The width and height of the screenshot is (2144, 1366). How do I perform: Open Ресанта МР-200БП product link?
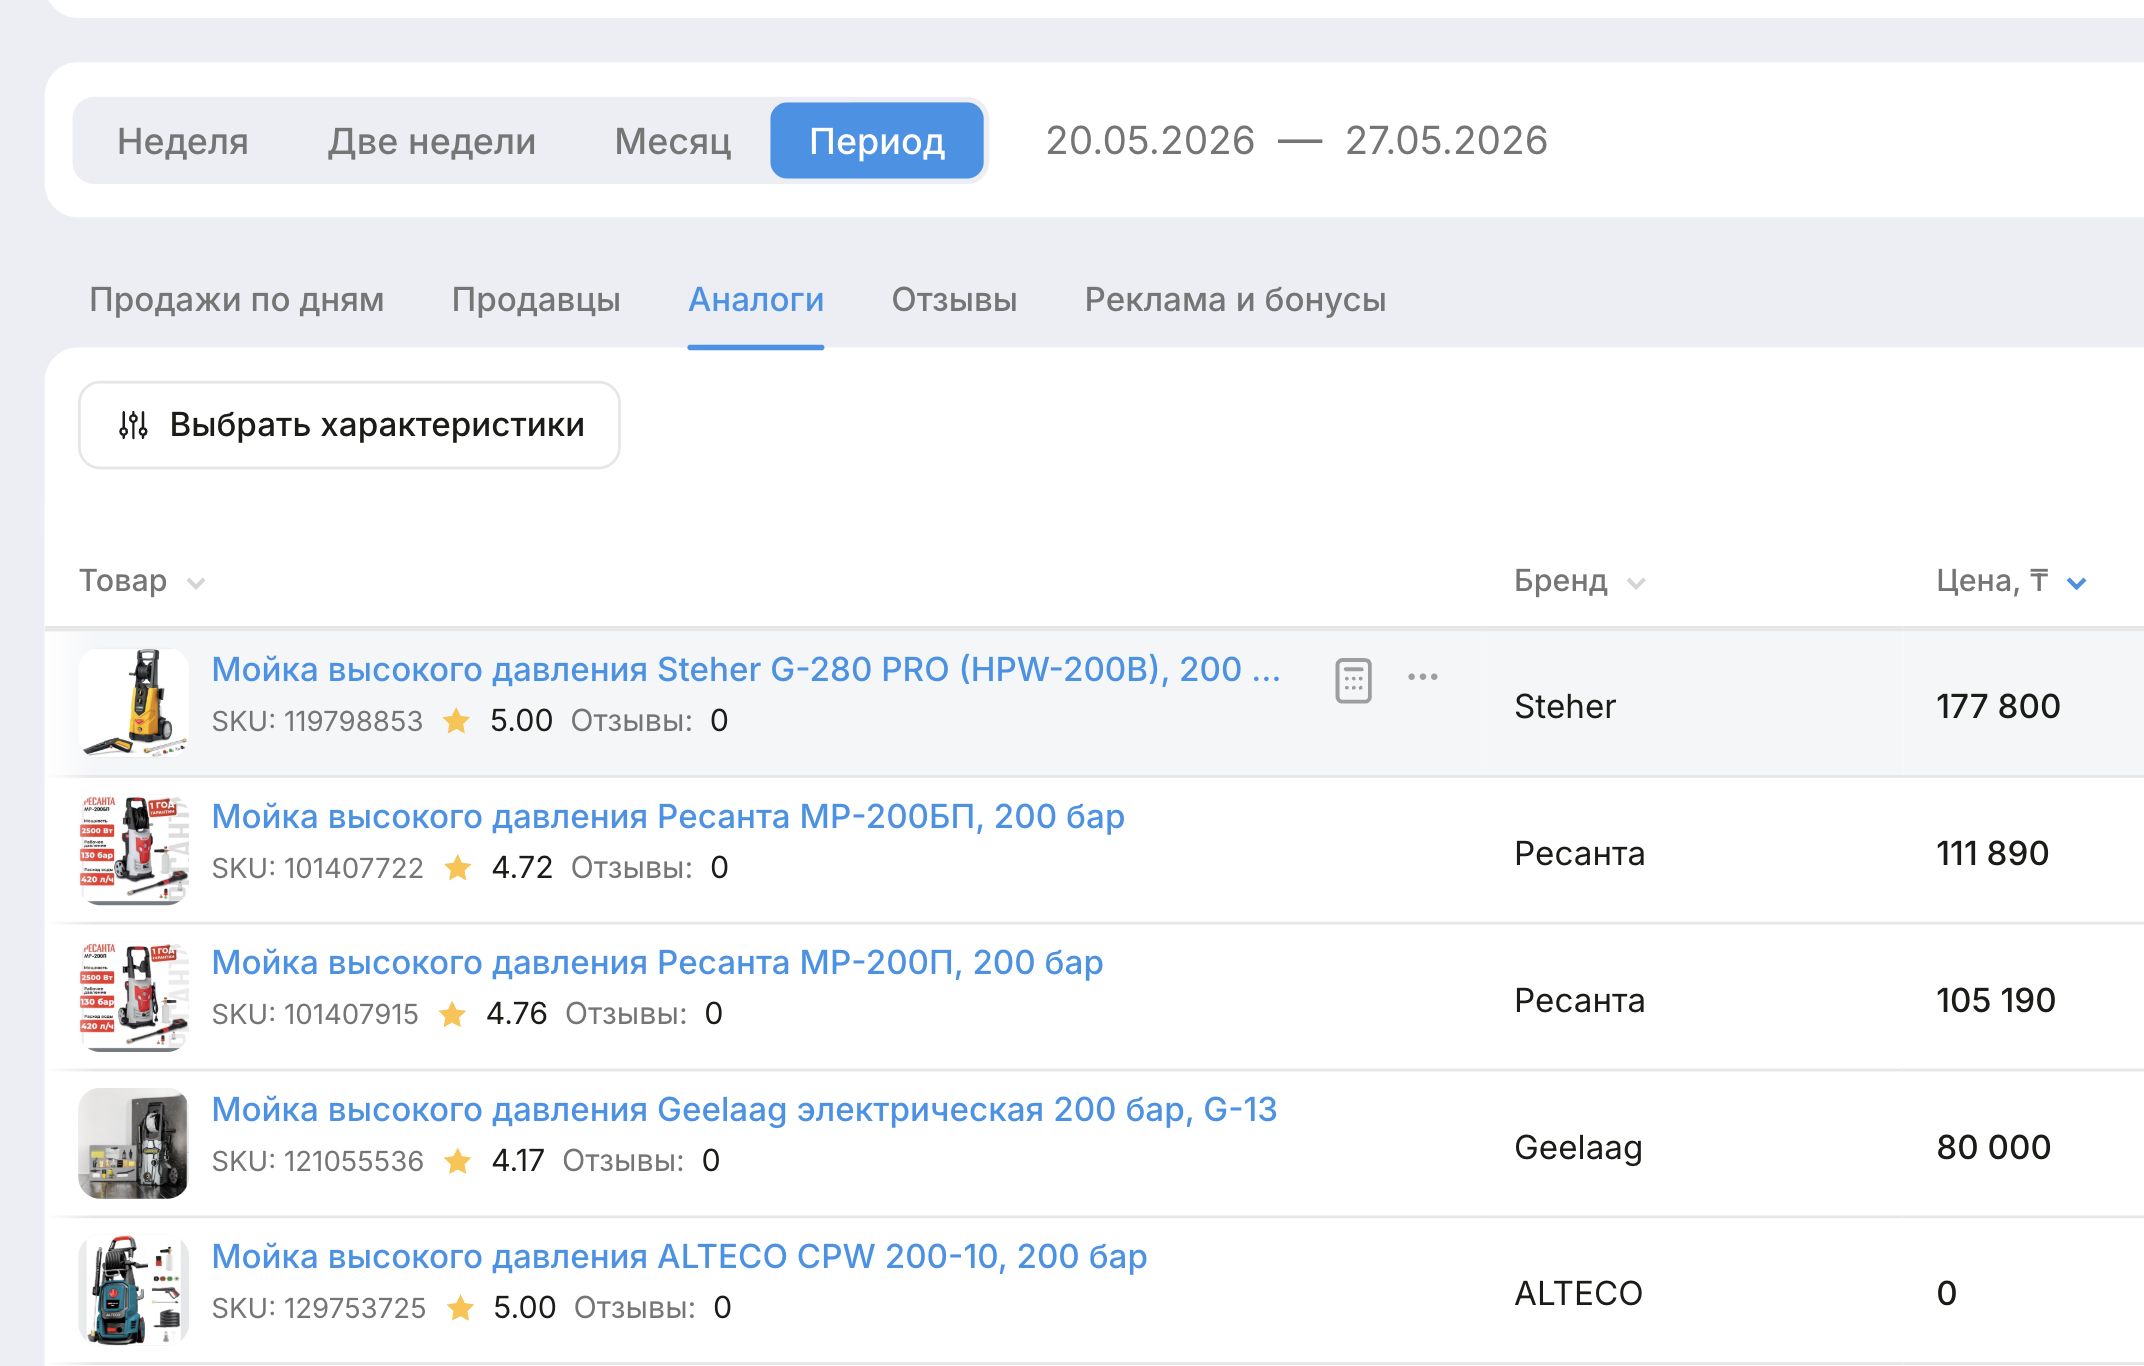click(668, 816)
